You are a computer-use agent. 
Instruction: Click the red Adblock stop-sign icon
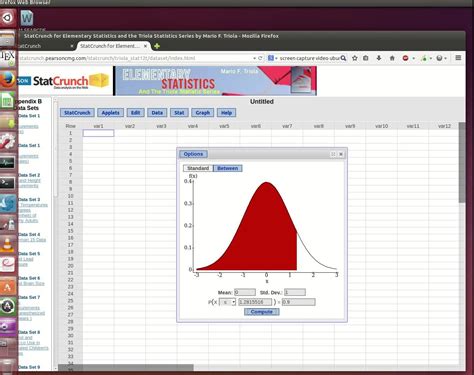(x=405, y=58)
